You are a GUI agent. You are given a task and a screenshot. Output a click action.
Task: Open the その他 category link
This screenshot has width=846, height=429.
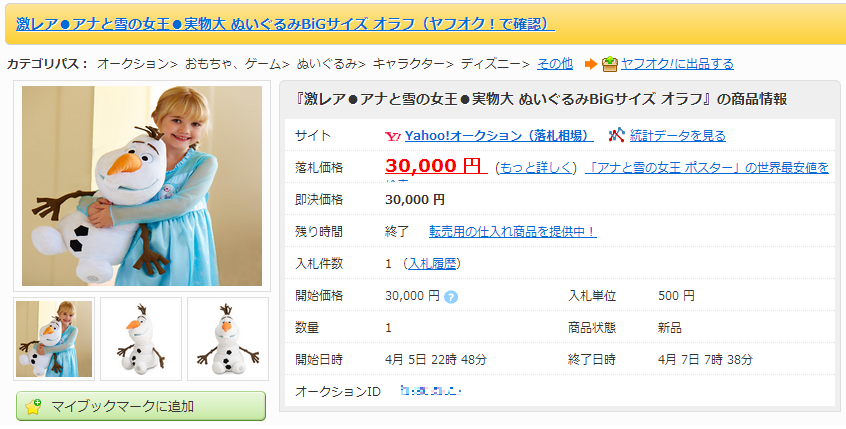click(555, 64)
